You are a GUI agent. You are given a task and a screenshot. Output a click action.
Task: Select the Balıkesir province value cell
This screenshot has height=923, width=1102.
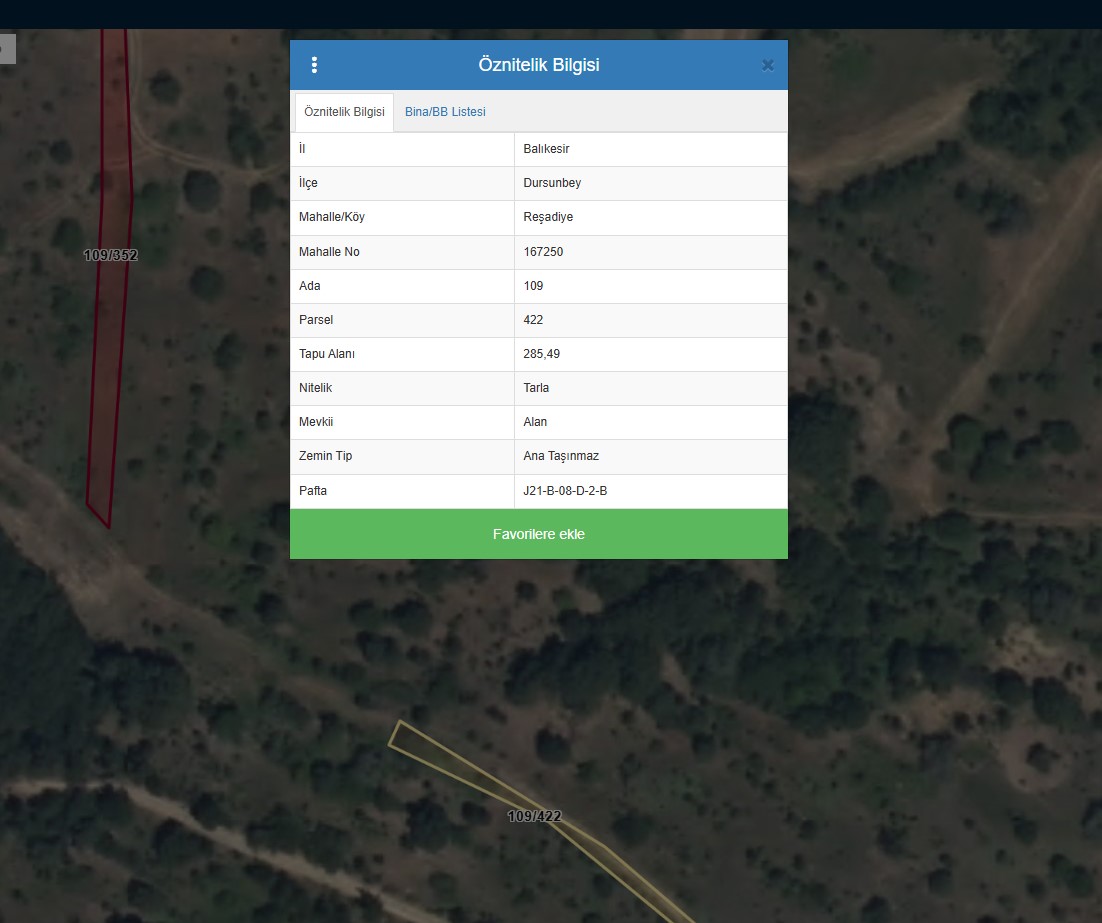coord(546,149)
